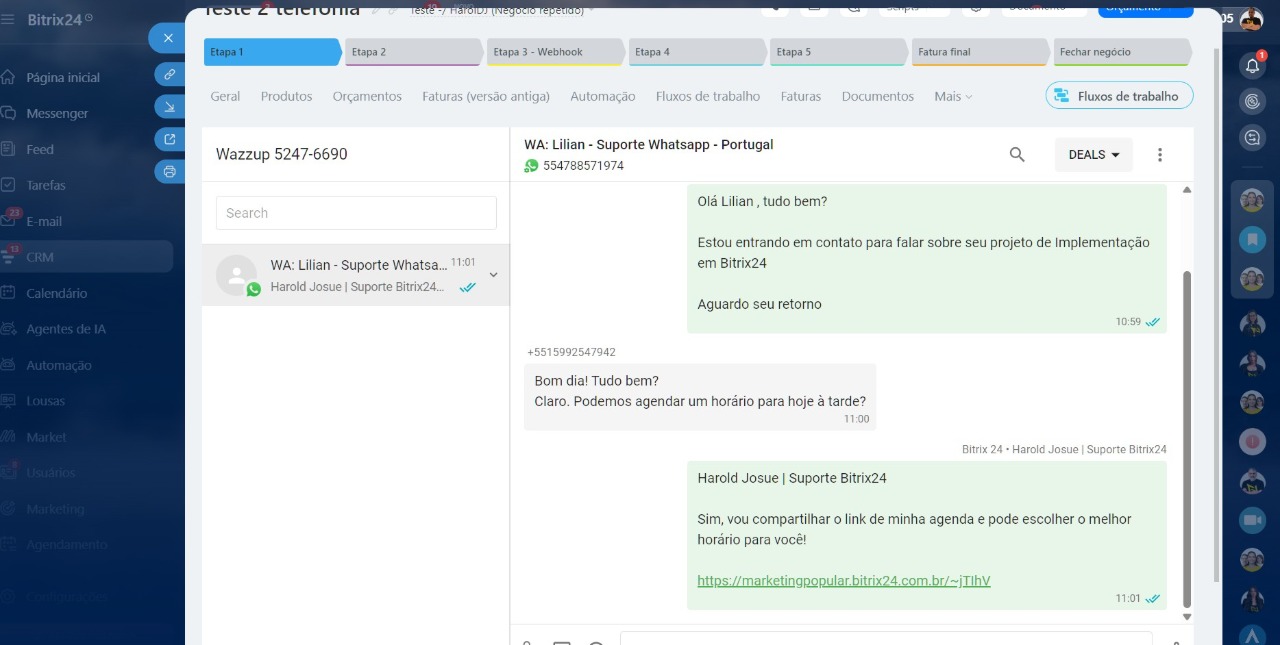Open chat three-dot options menu
Screen dimensions: 1280x645
[x=1160, y=155]
